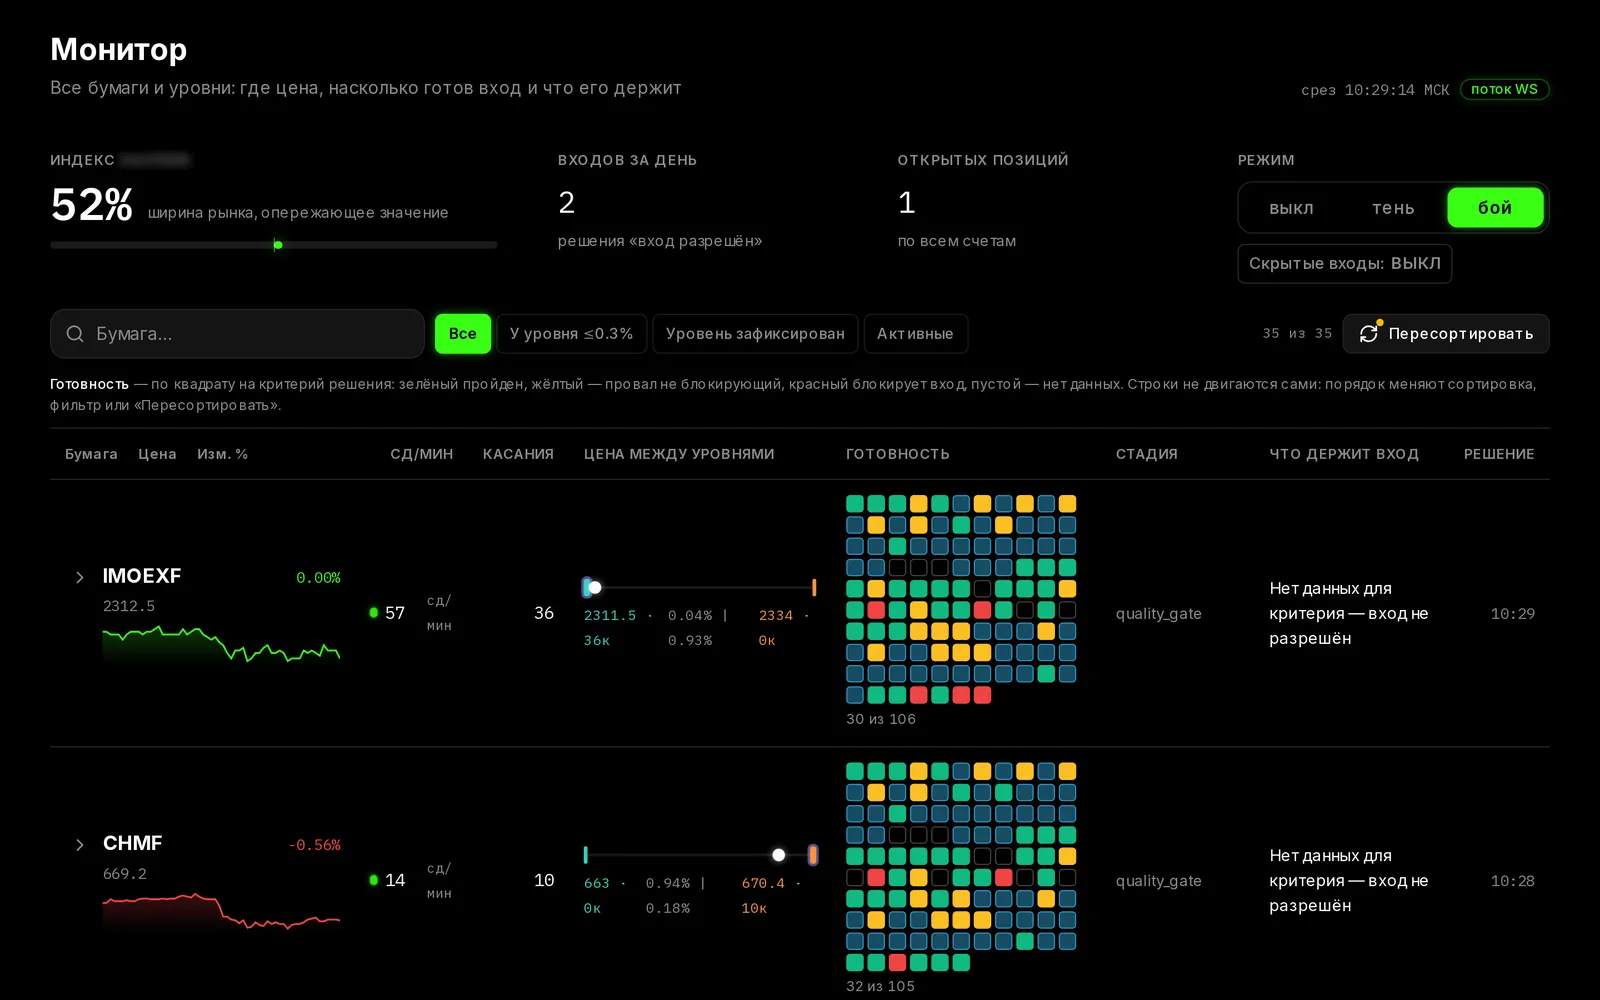Select the БОЙ mode
This screenshot has height=1000, width=1600.
(x=1495, y=208)
